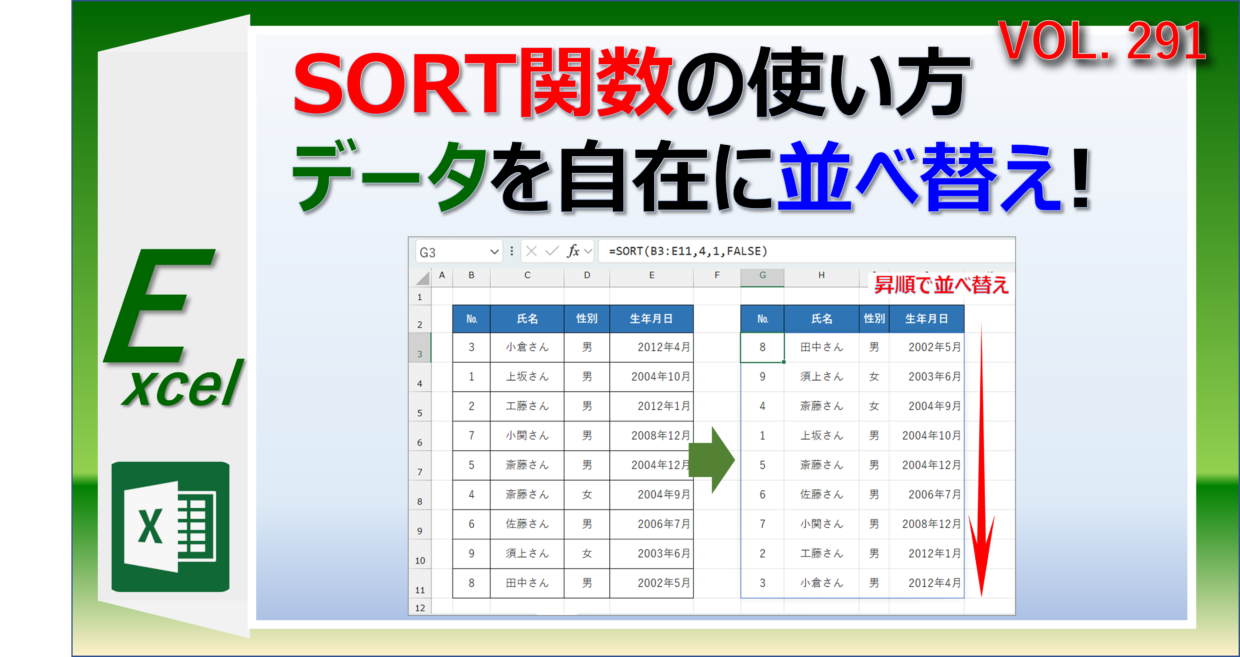This screenshot has width=1240, height=657.
Task: Click 佐藤さん in column C
Action: tap(527, 523)
